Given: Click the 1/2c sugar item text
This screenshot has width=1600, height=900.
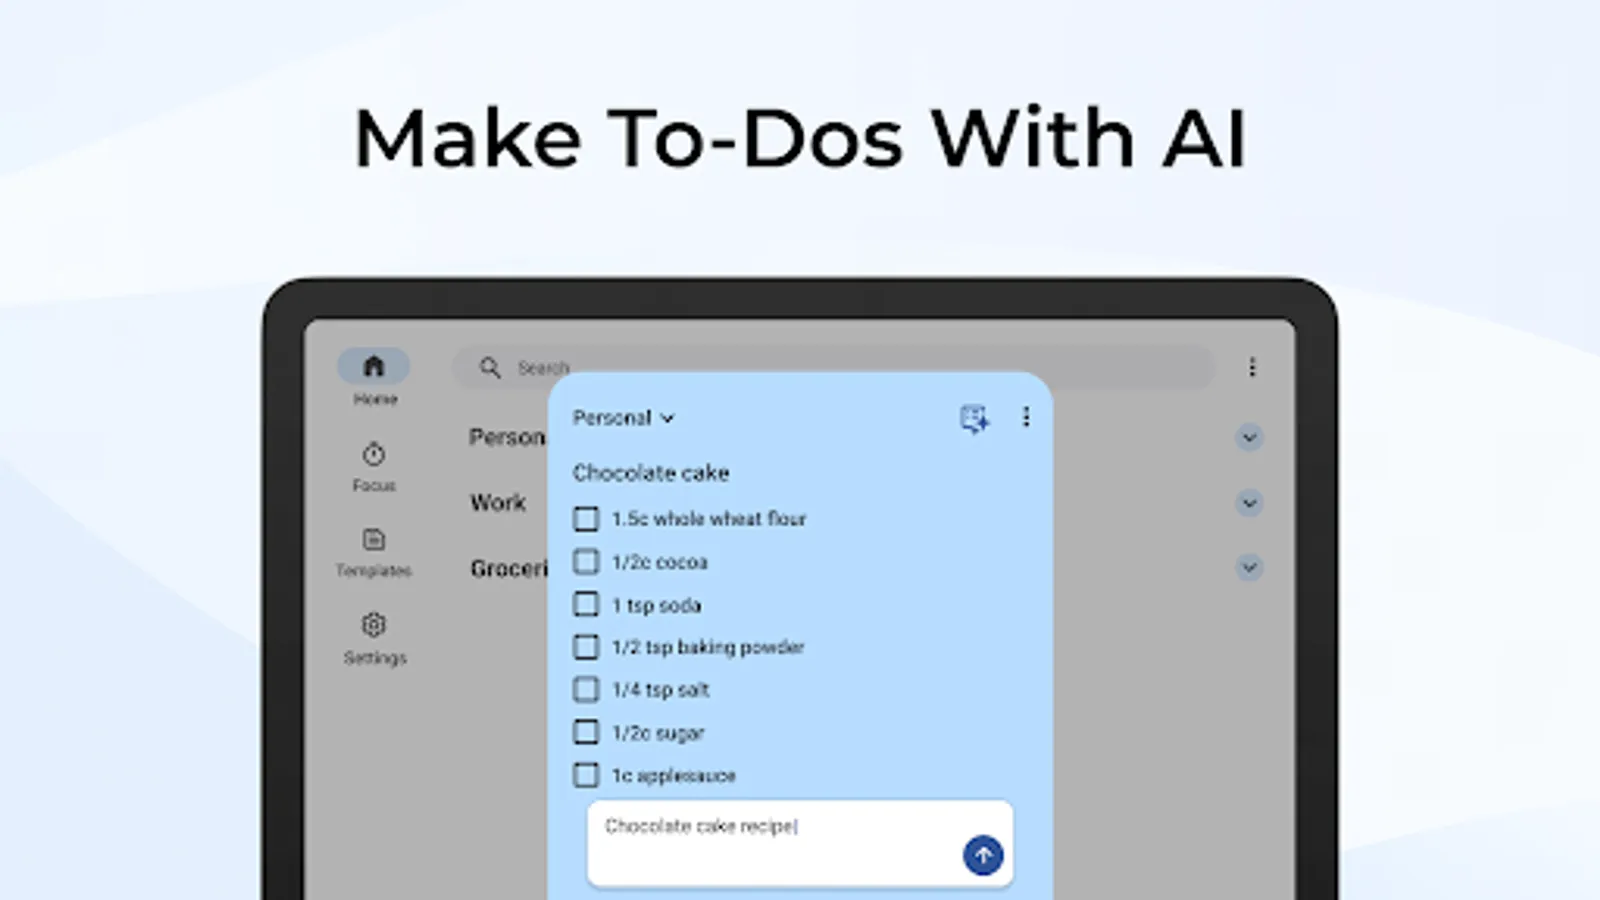Looking at the screenshot, I should tap(658, 733).
